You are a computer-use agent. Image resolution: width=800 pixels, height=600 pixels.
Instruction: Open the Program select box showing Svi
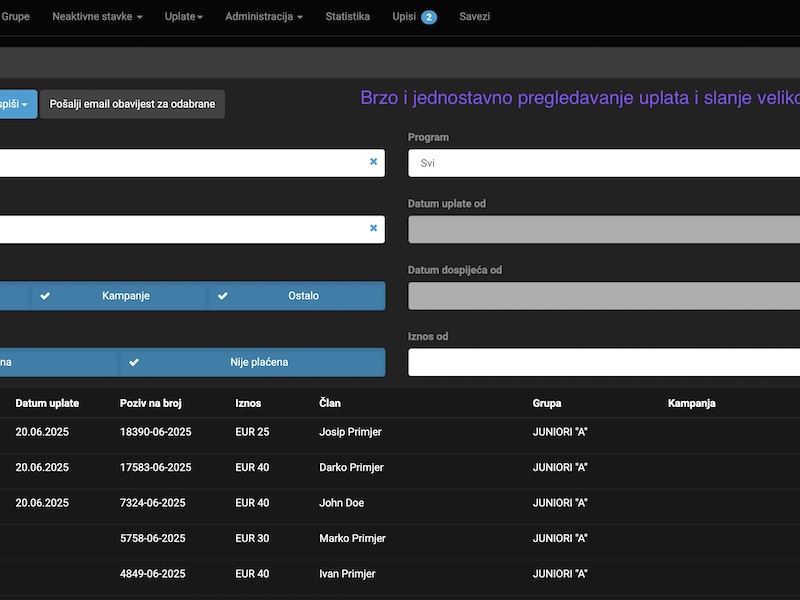604,163
